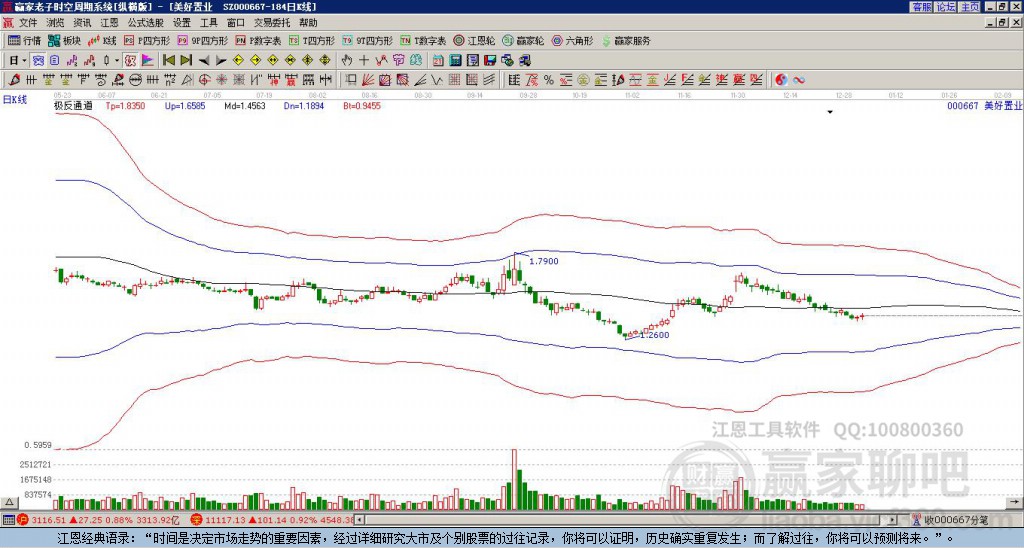Open the 交易委托 menu

272,23
